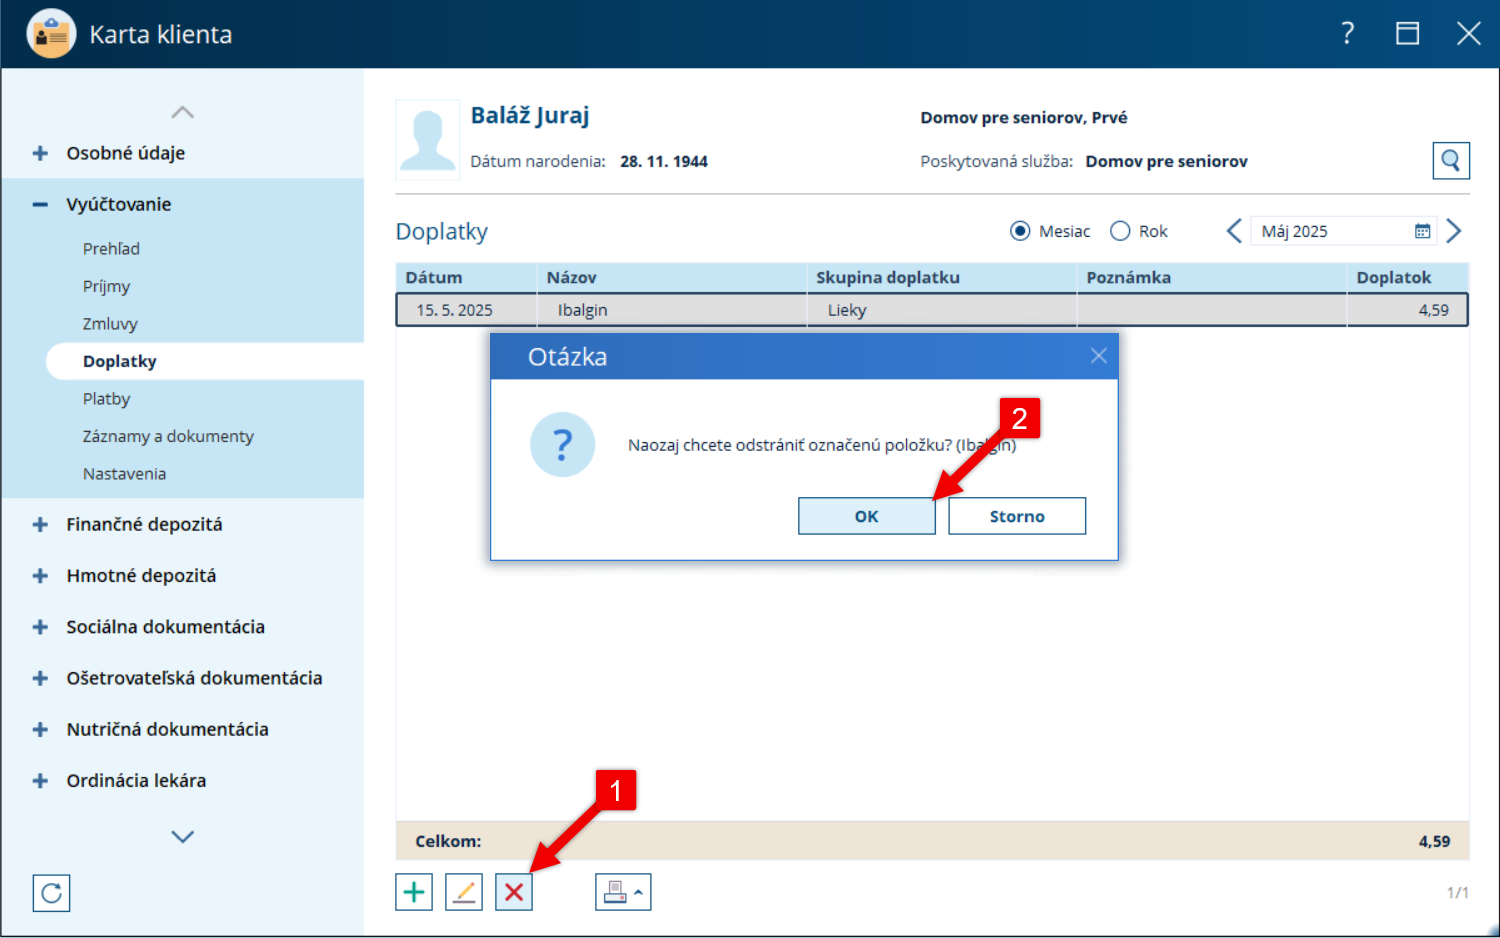Viewport: 1500px width, 938px height.
Task: Click the help question mark in title bar
Action: pyautogui.click(x=1348, y=34)
